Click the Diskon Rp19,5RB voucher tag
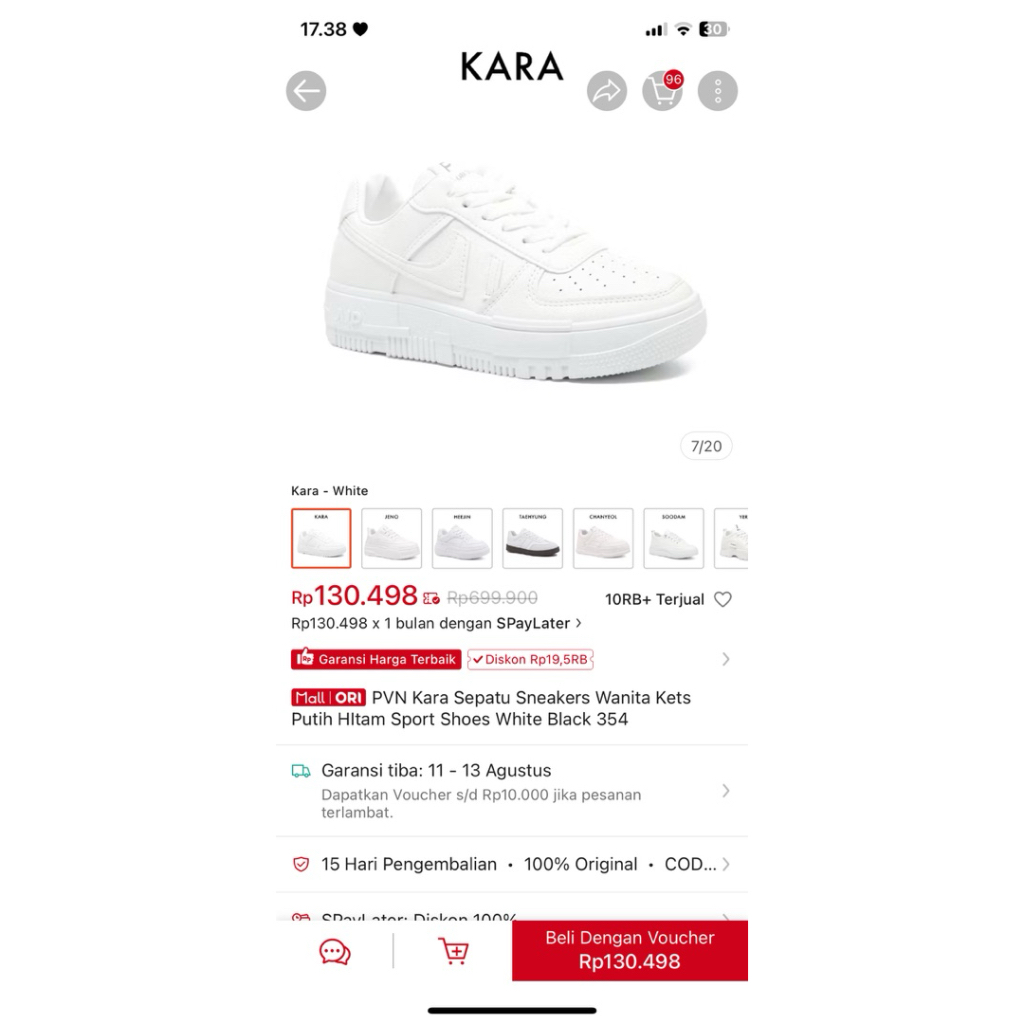Screen dimensions: 1024x1024 (x=530, y=660)
